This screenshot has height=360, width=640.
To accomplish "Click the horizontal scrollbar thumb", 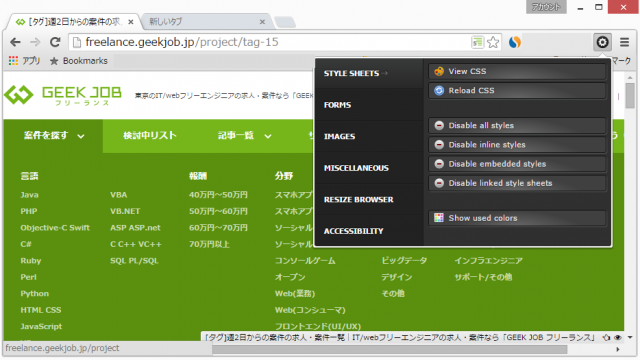I will [x=390, y=349].
